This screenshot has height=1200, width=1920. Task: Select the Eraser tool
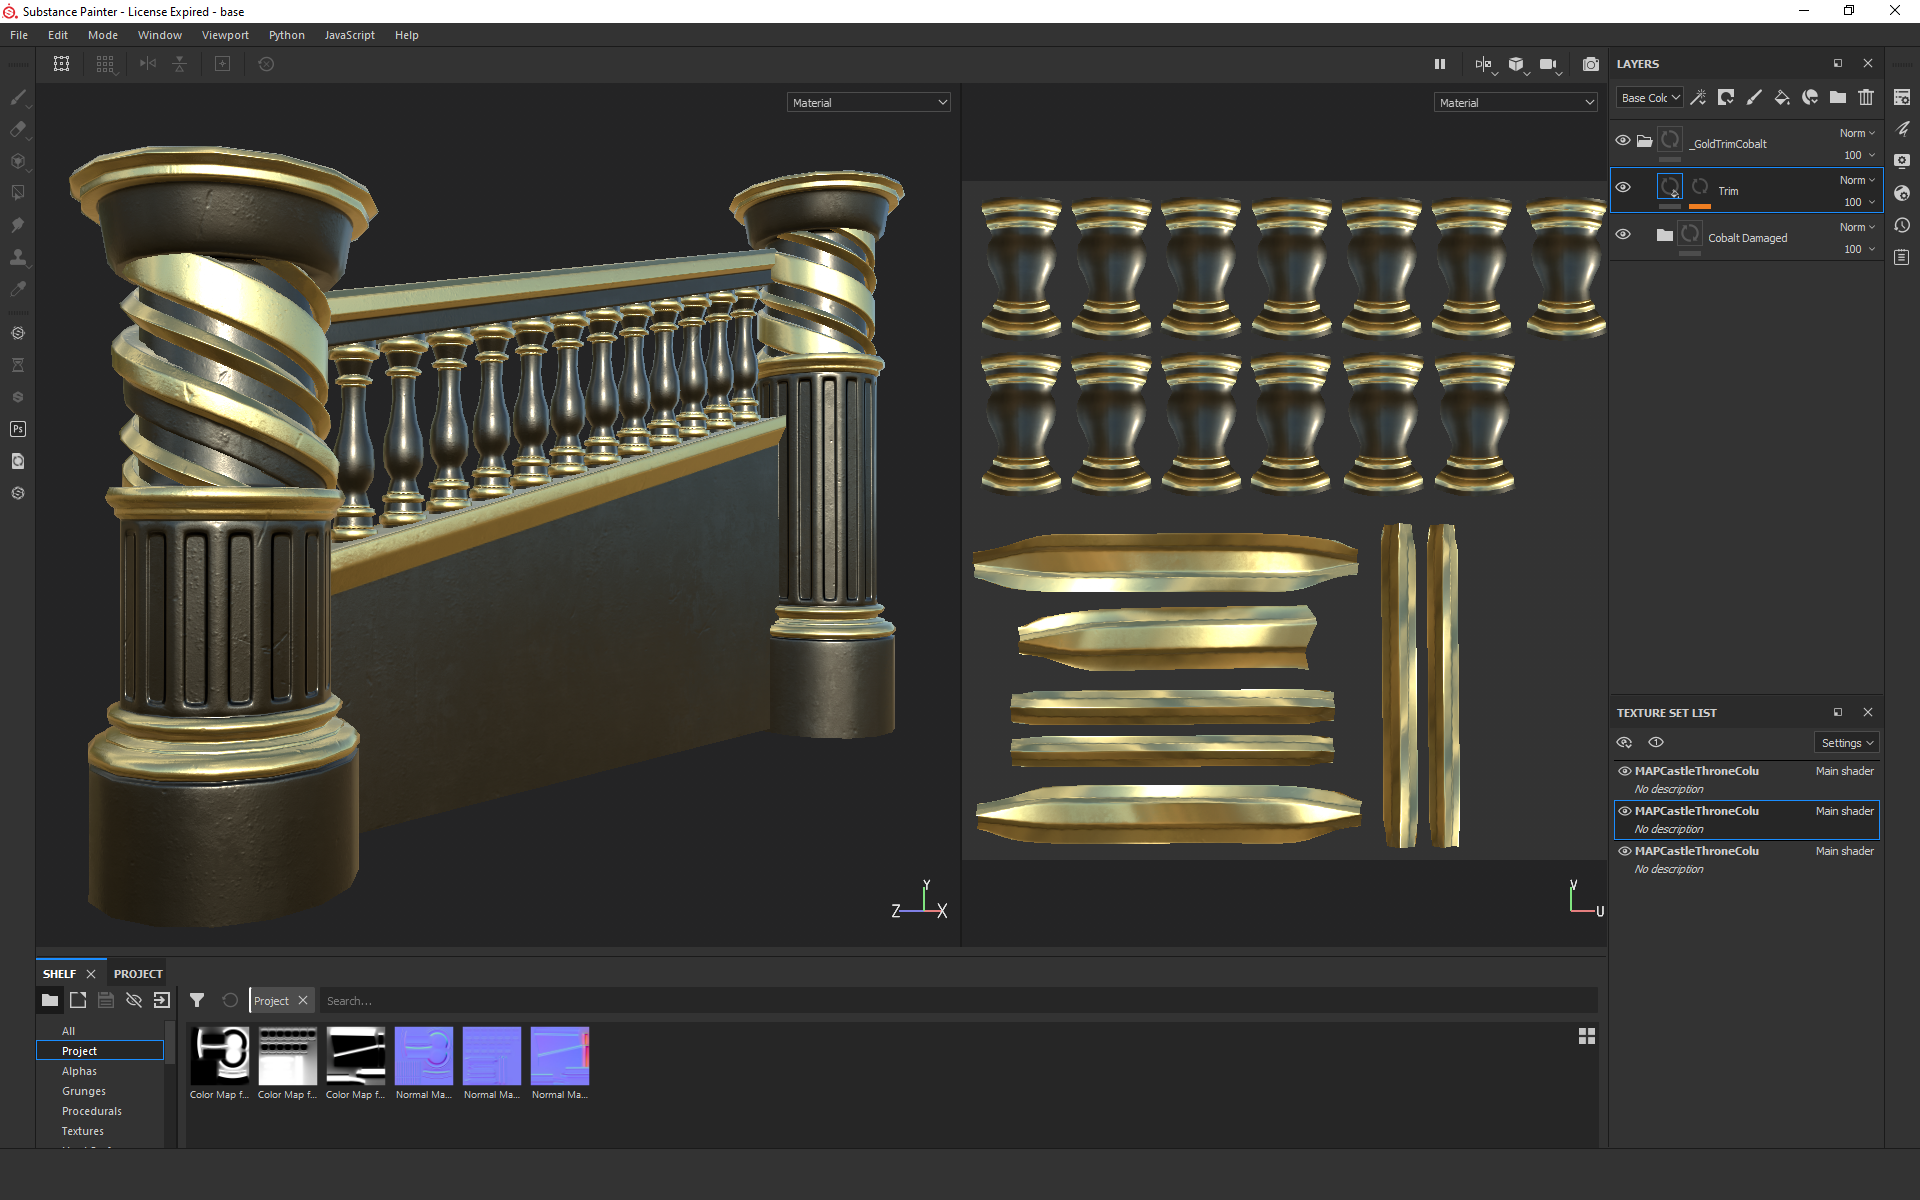pyautogui.click(x=18, y=129)
